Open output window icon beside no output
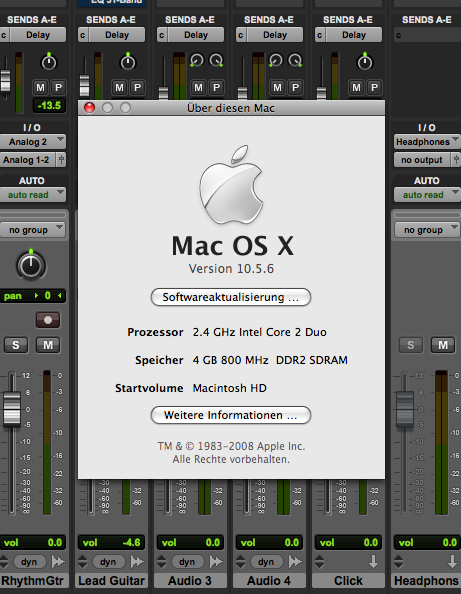The width and height of the screenshot is (461, 594). pyautogui.click(x=456, y=160)
